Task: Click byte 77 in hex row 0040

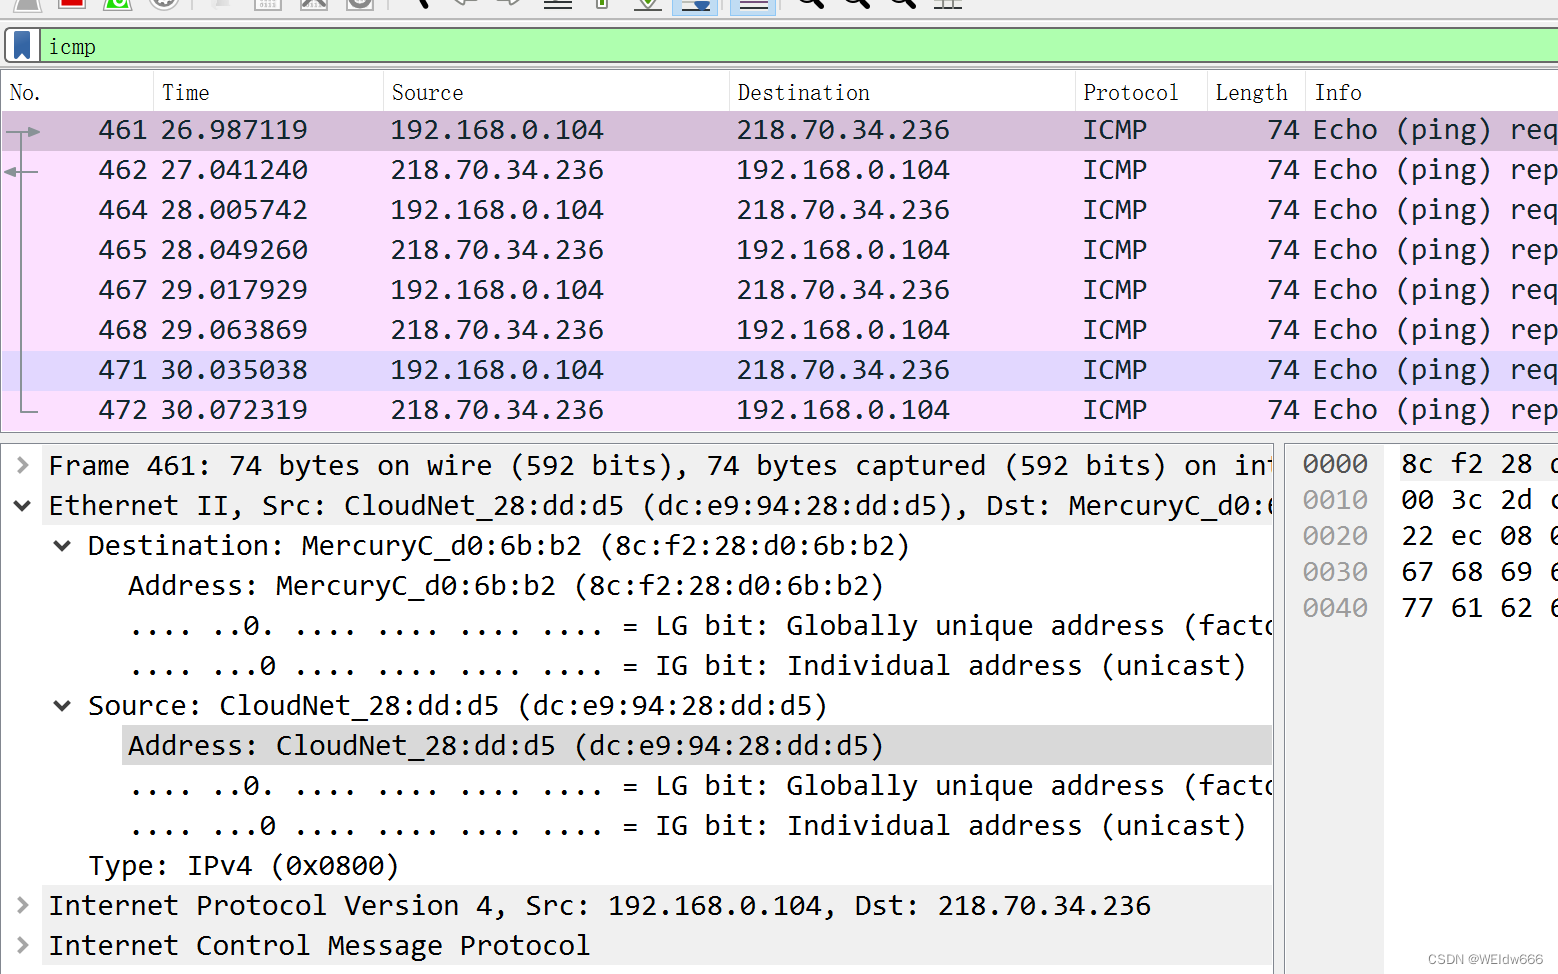Action: point(1417,608)
